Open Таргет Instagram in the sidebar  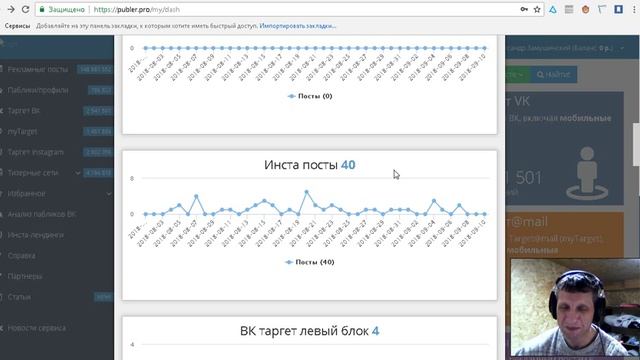click(x=36, y=152)
